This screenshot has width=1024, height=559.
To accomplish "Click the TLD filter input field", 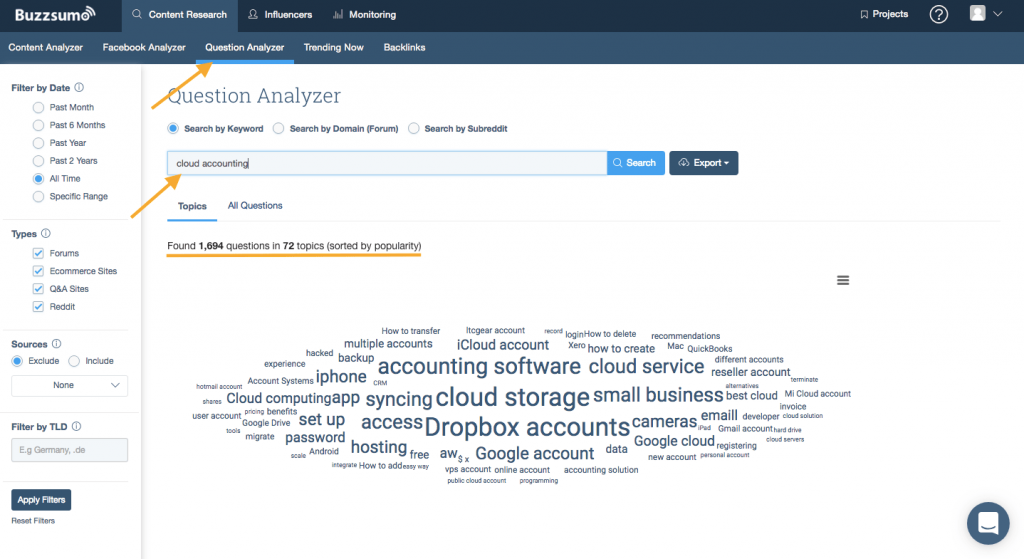I will [x=69, y=450].
